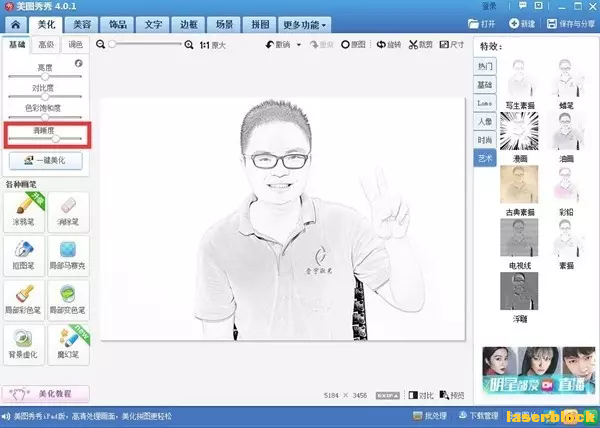Click the reset icon beside 亮度

[78, 63]
